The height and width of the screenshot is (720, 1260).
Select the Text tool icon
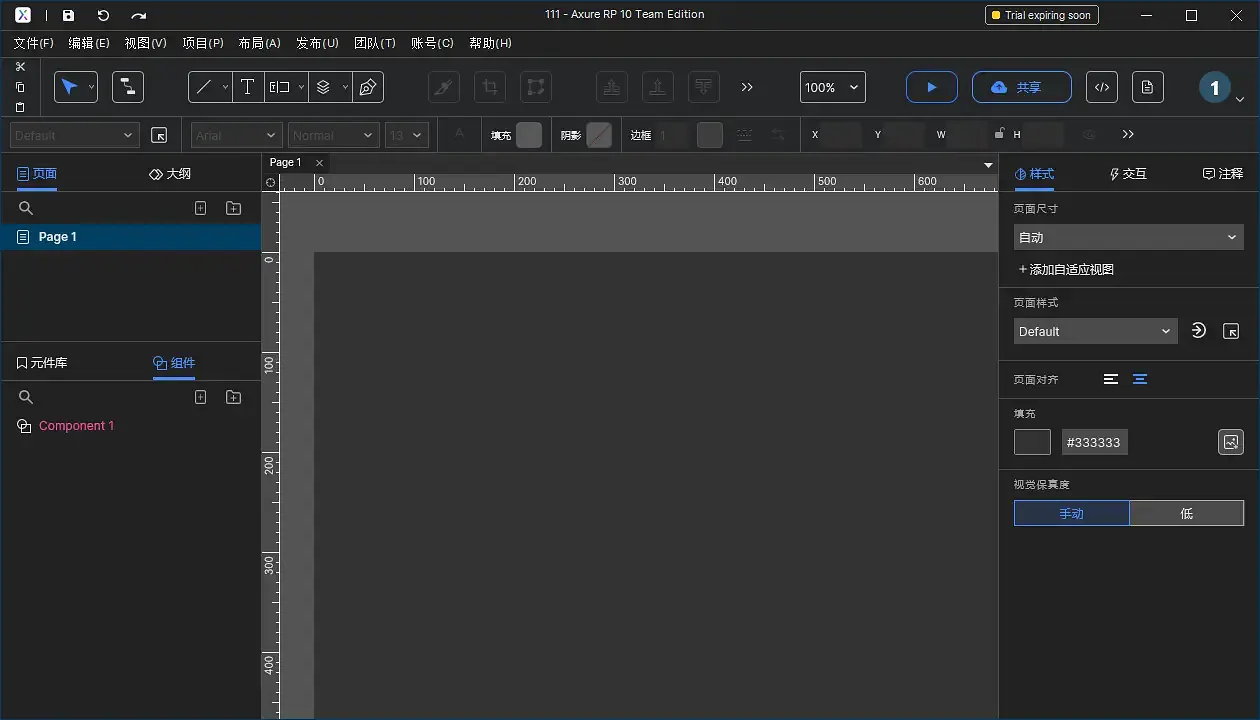247,87
